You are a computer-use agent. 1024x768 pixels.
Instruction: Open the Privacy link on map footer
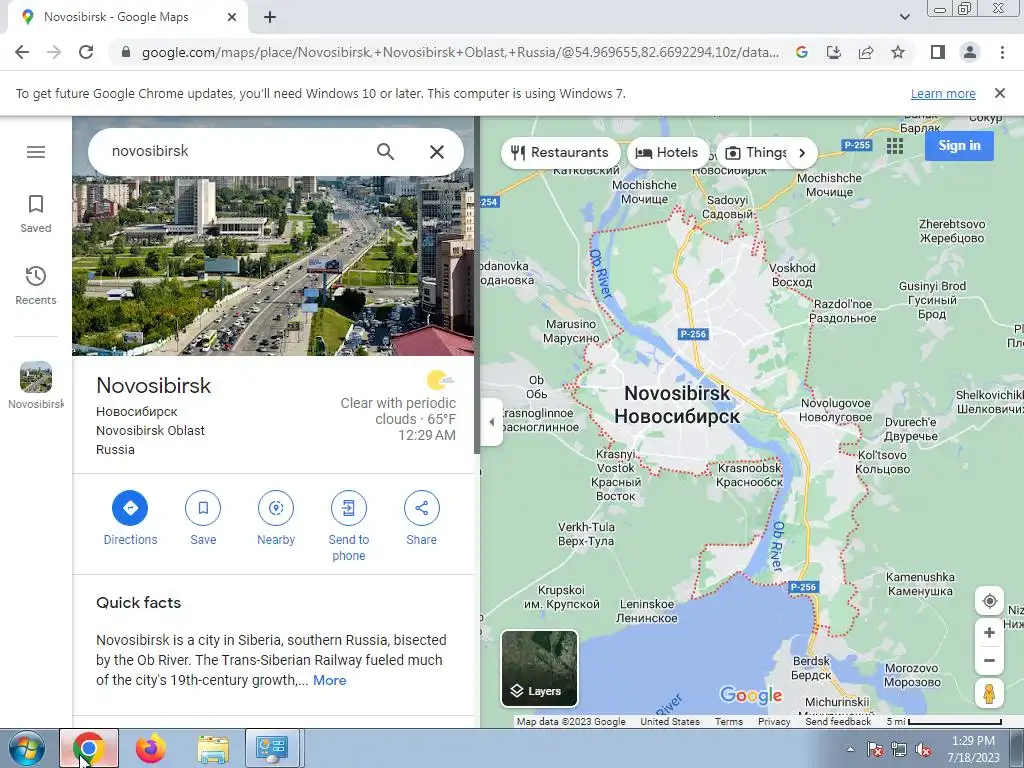pyautogui.click(x=774, y=722)
